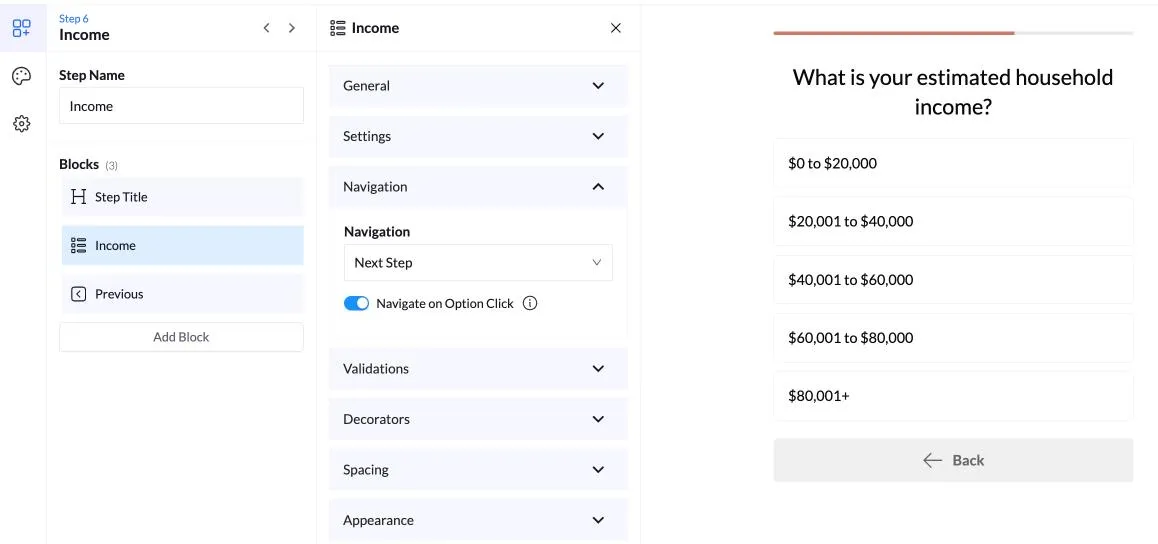
Task: Click the preview progress bar
Action: 953,33
